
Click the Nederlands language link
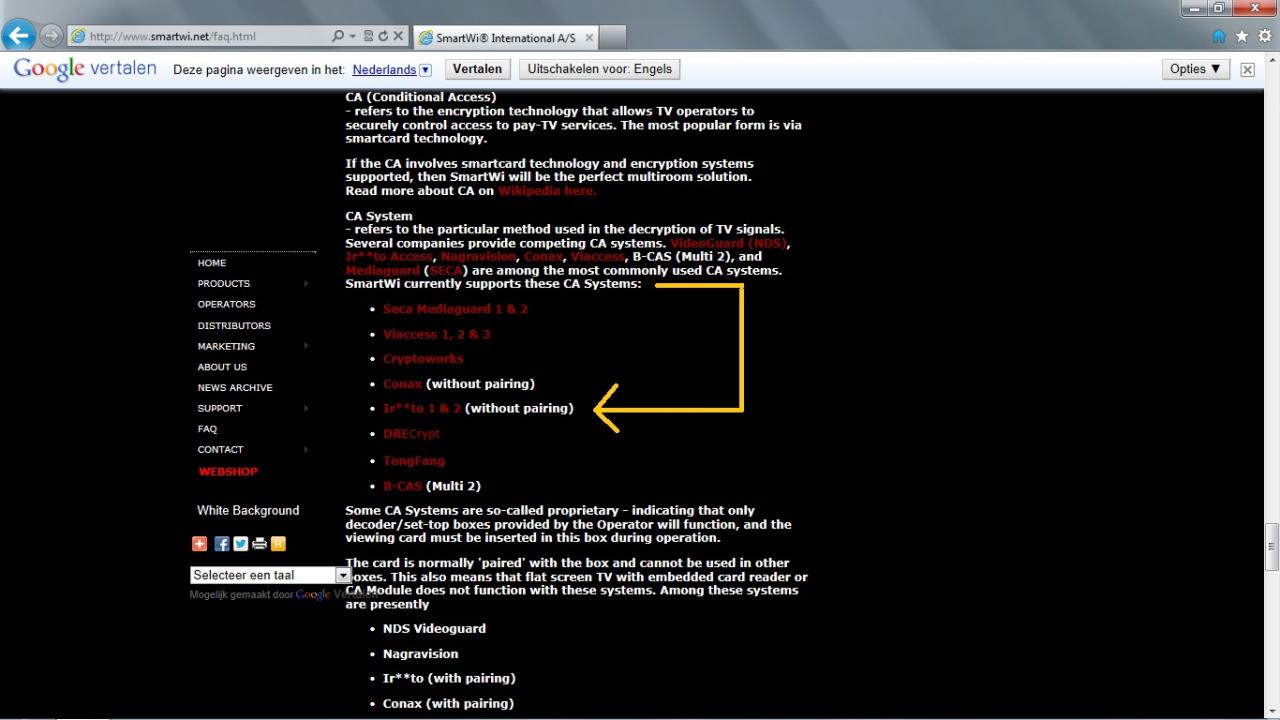(x=385, y=70)
